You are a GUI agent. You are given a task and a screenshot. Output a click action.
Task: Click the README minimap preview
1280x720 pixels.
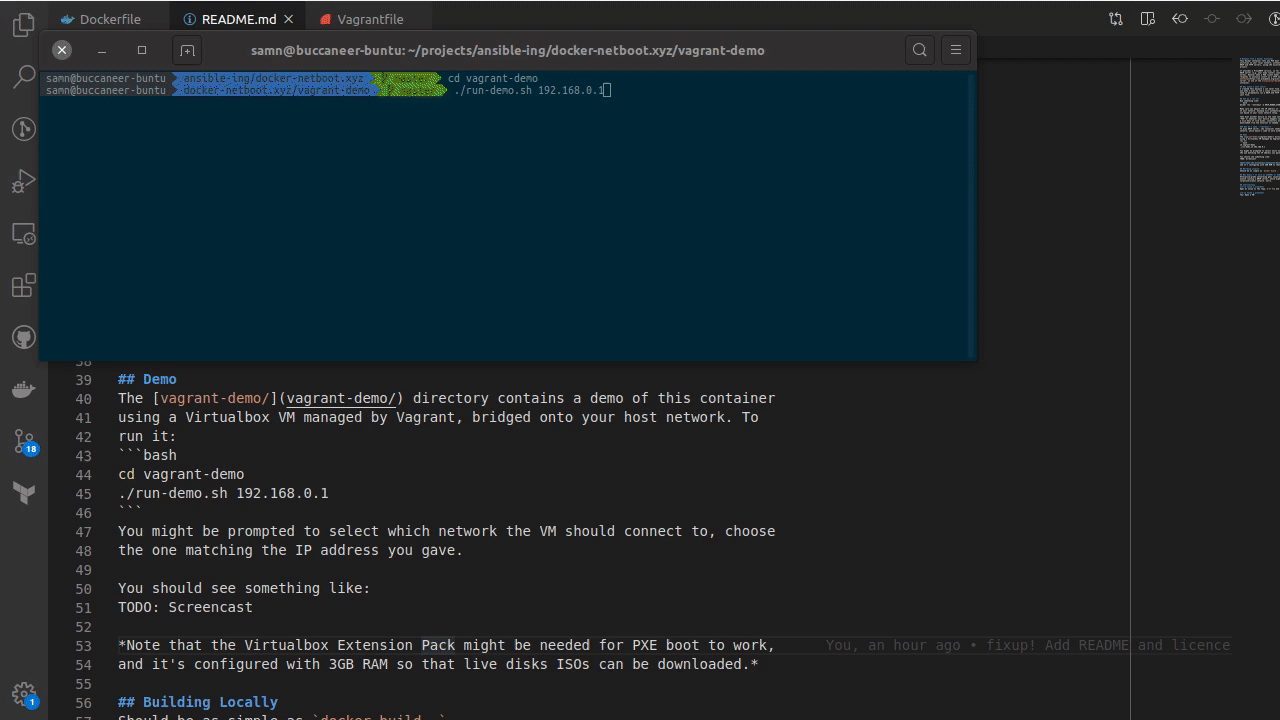(x=1256, y=130)
